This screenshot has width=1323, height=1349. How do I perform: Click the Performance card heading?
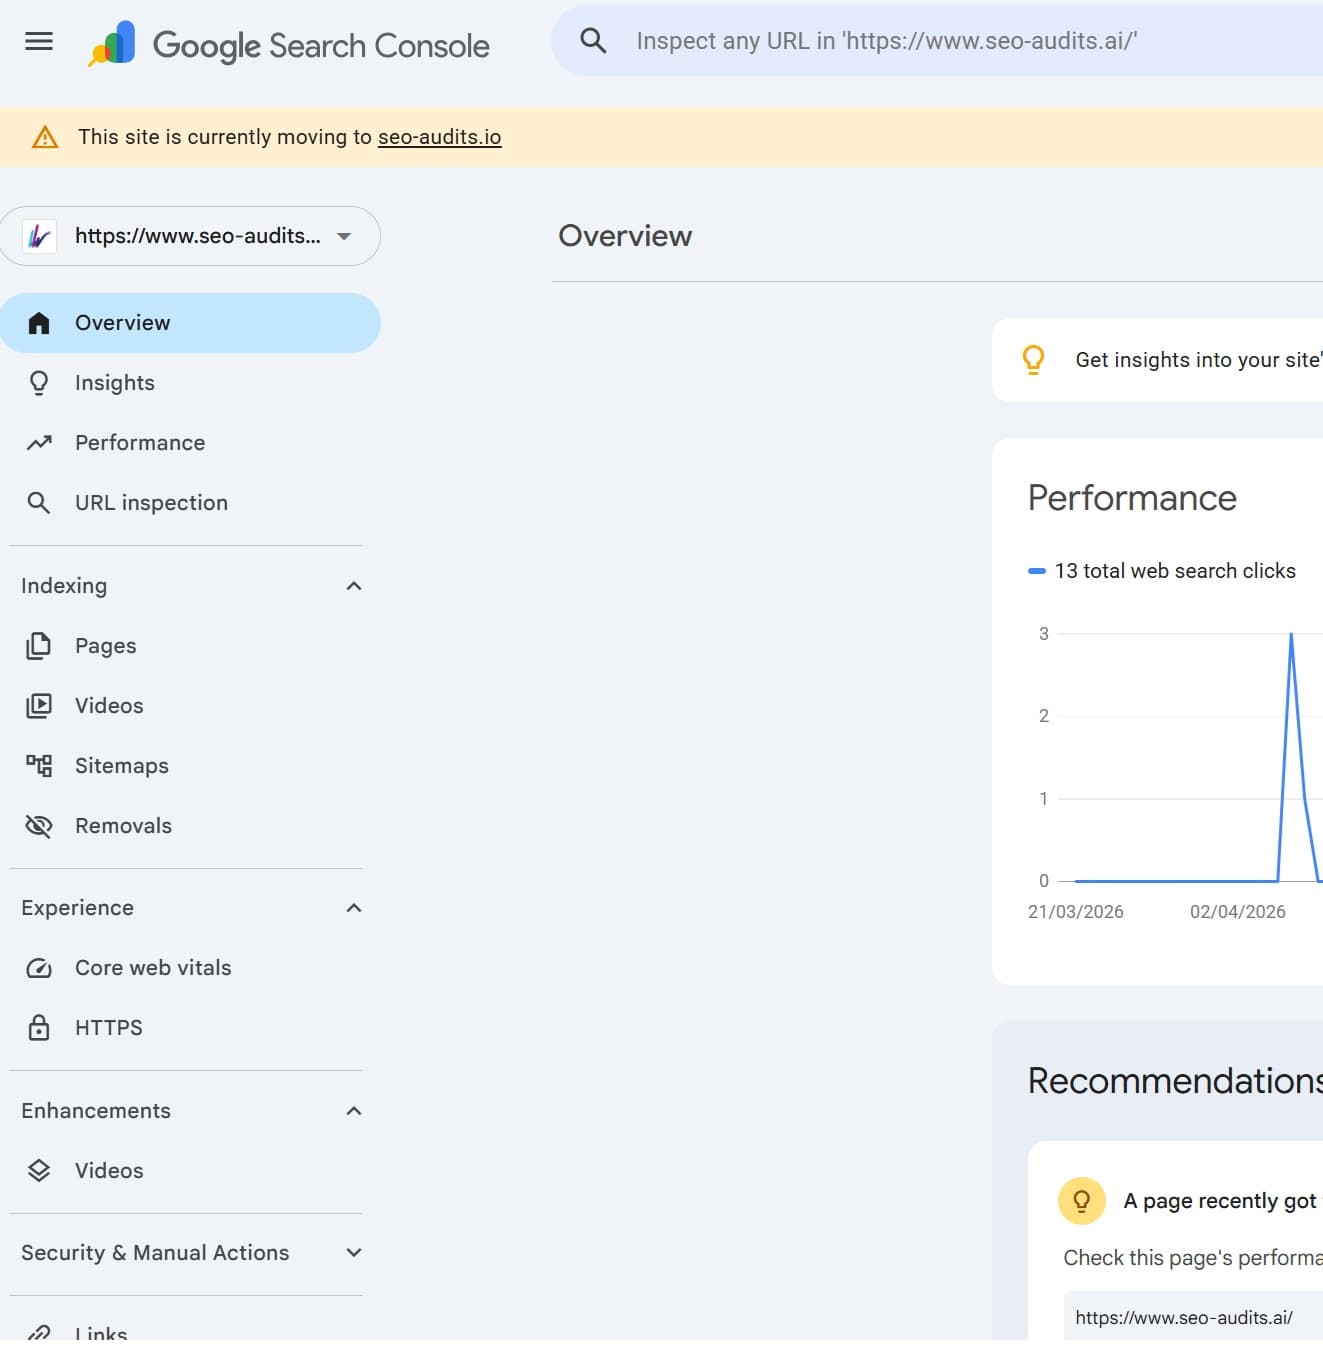pyautogui.click(x=1132, y=498)
